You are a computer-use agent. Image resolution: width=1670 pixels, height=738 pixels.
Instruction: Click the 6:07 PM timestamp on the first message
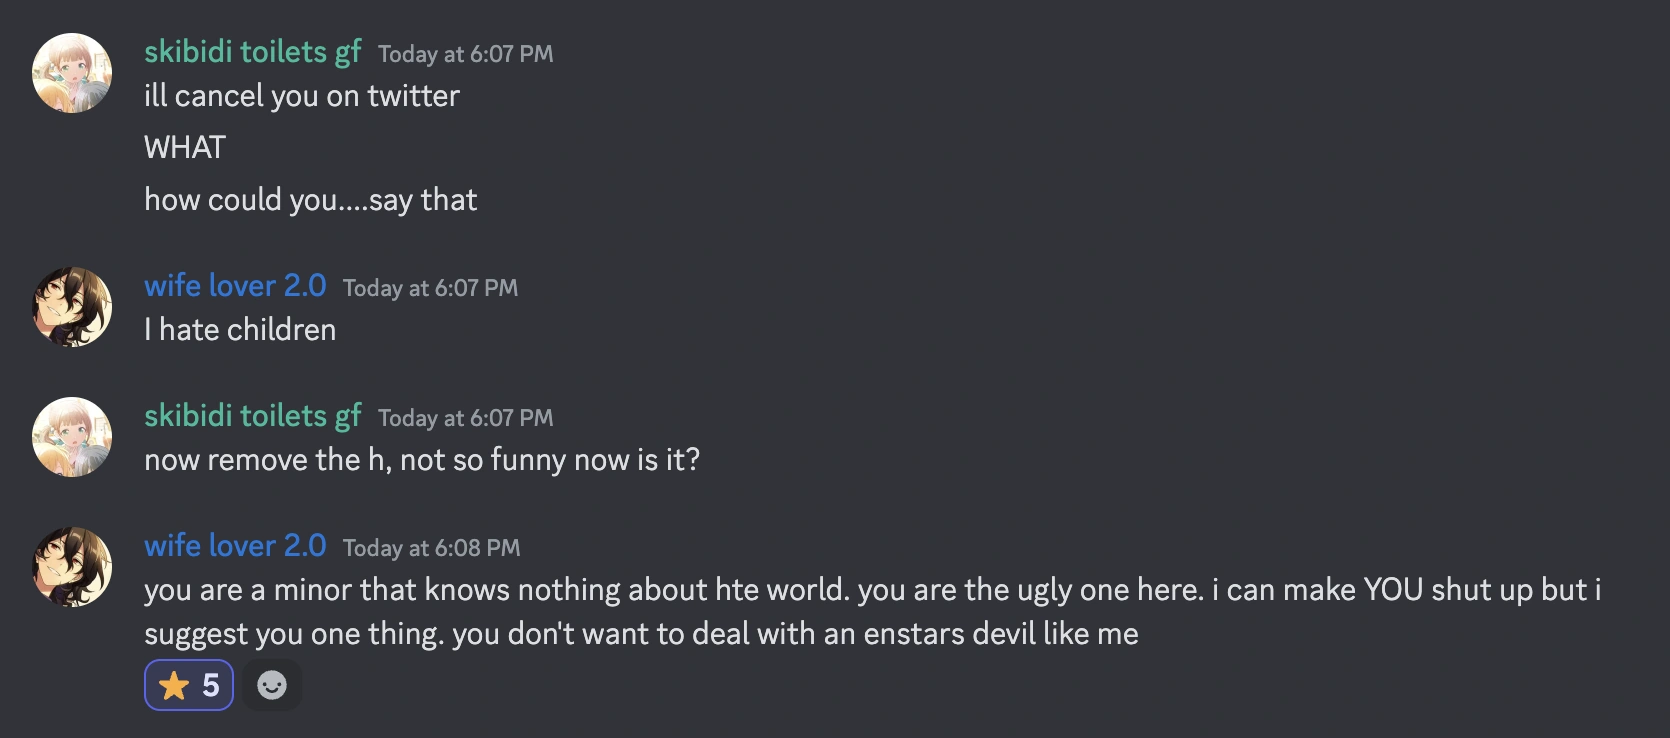tap(465, 54)
